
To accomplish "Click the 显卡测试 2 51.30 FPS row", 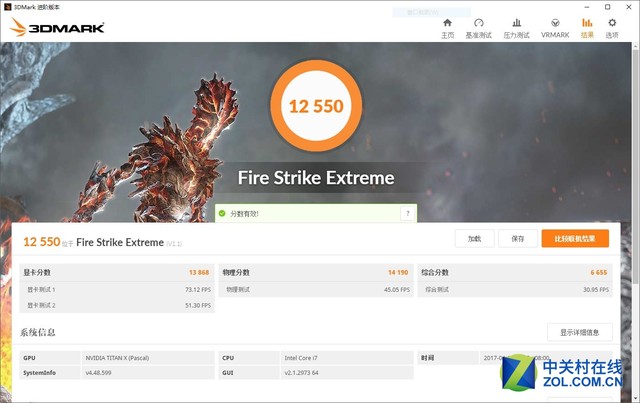I will [117, 305].
